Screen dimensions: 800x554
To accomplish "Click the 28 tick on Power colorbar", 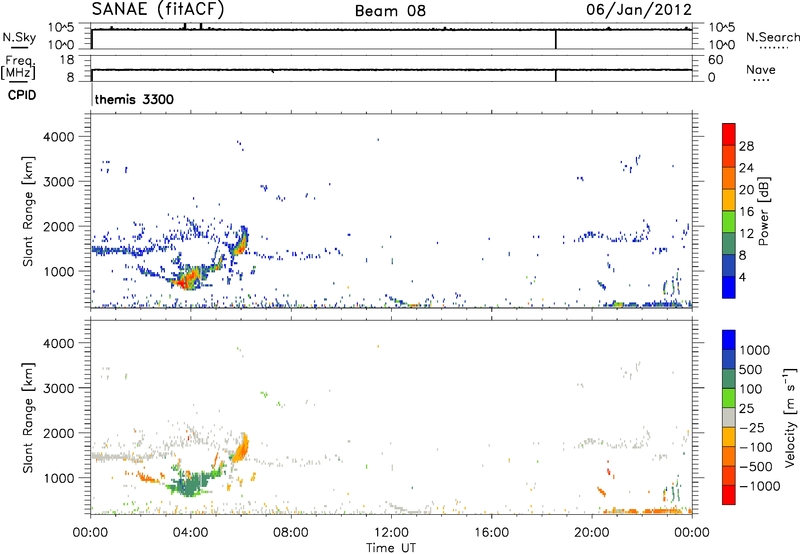I will coord(746,146).
